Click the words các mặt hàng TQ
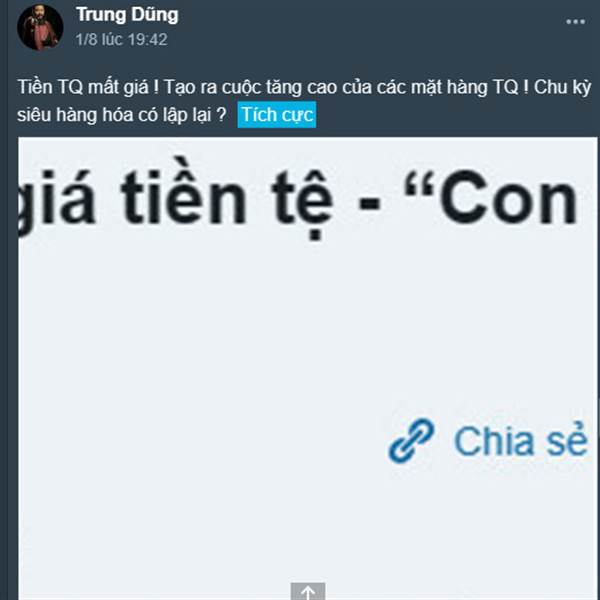The image size is (600, 600). [x=447, y=87]
